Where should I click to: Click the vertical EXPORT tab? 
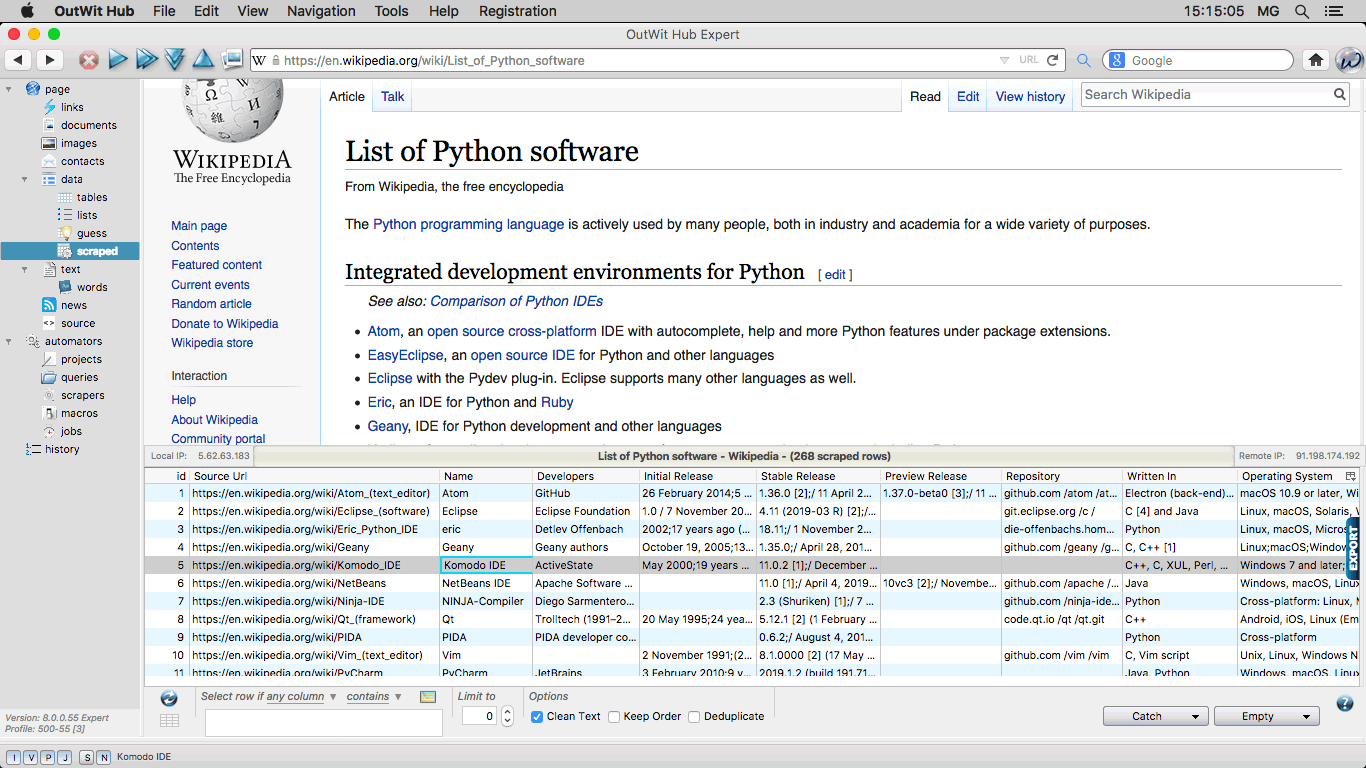tap(1355, 547)
